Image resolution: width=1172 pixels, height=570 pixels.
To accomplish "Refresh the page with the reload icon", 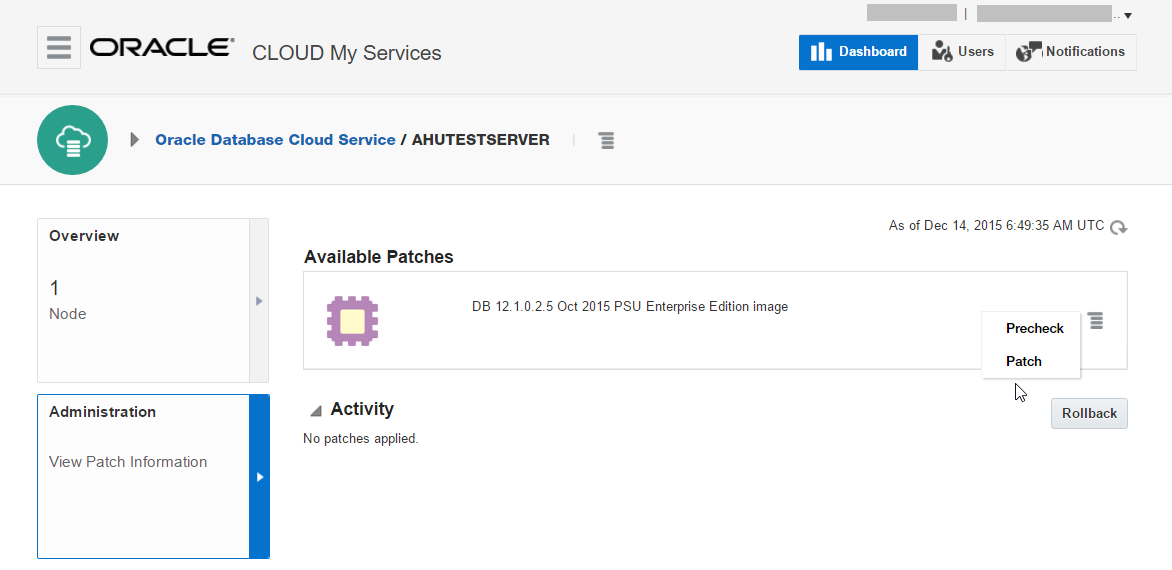I will click(x=1119, y=227).
